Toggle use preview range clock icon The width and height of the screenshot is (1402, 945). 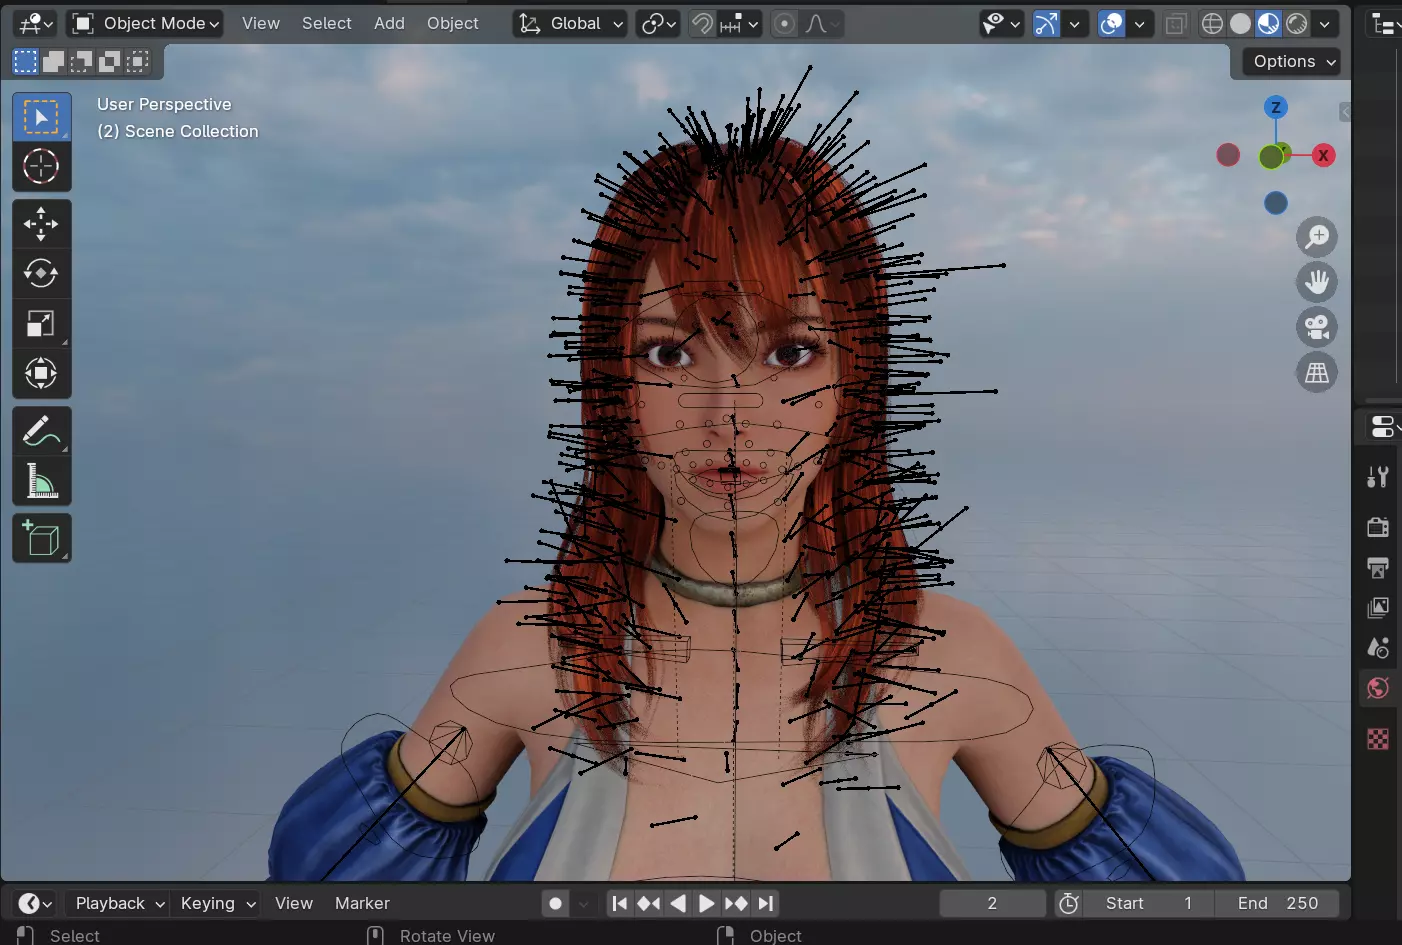(1069, 903)
